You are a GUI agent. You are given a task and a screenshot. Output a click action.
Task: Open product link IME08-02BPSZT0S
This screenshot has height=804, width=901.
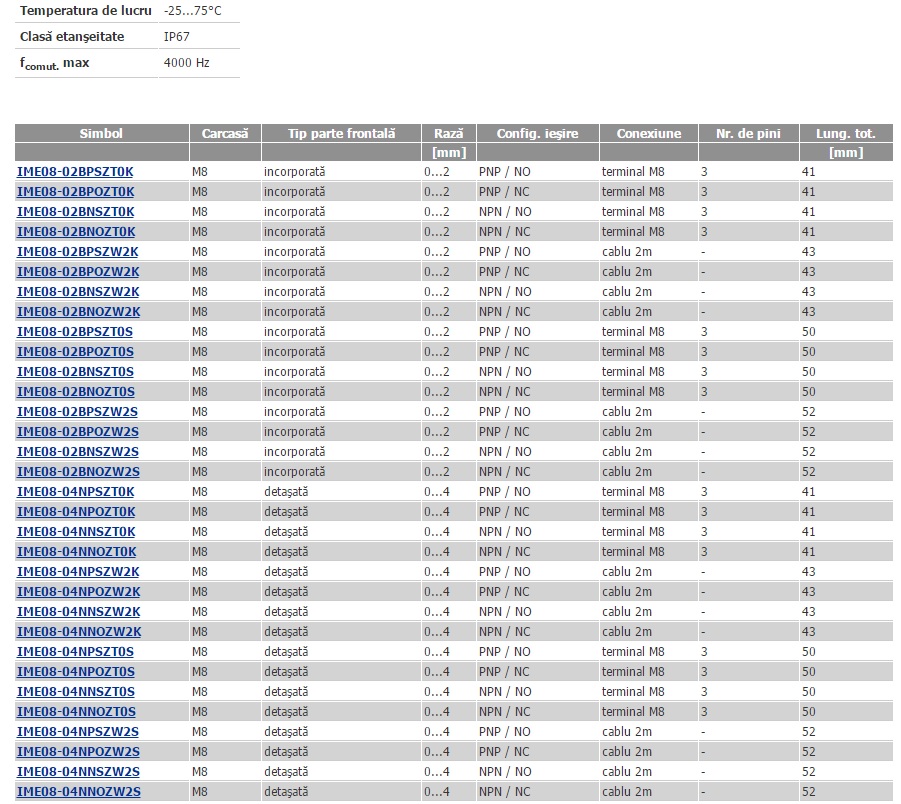click(75, 332)
